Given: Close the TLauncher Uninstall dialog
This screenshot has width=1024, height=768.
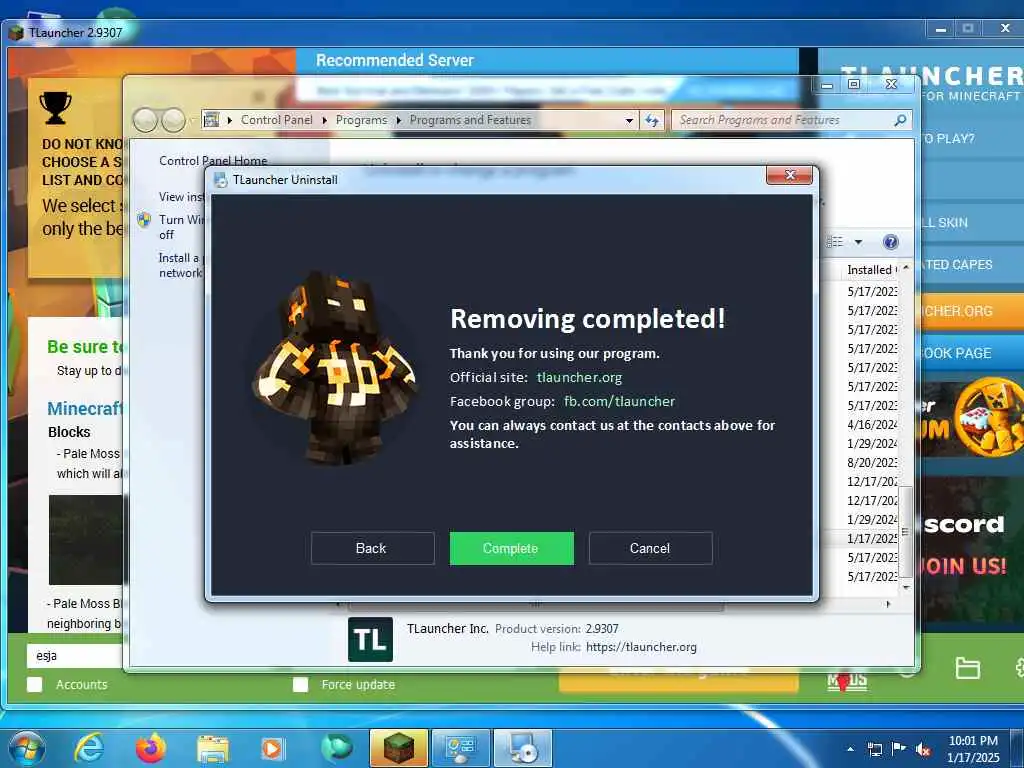Looking at the screenshot, I should click(x=790, y=175).
